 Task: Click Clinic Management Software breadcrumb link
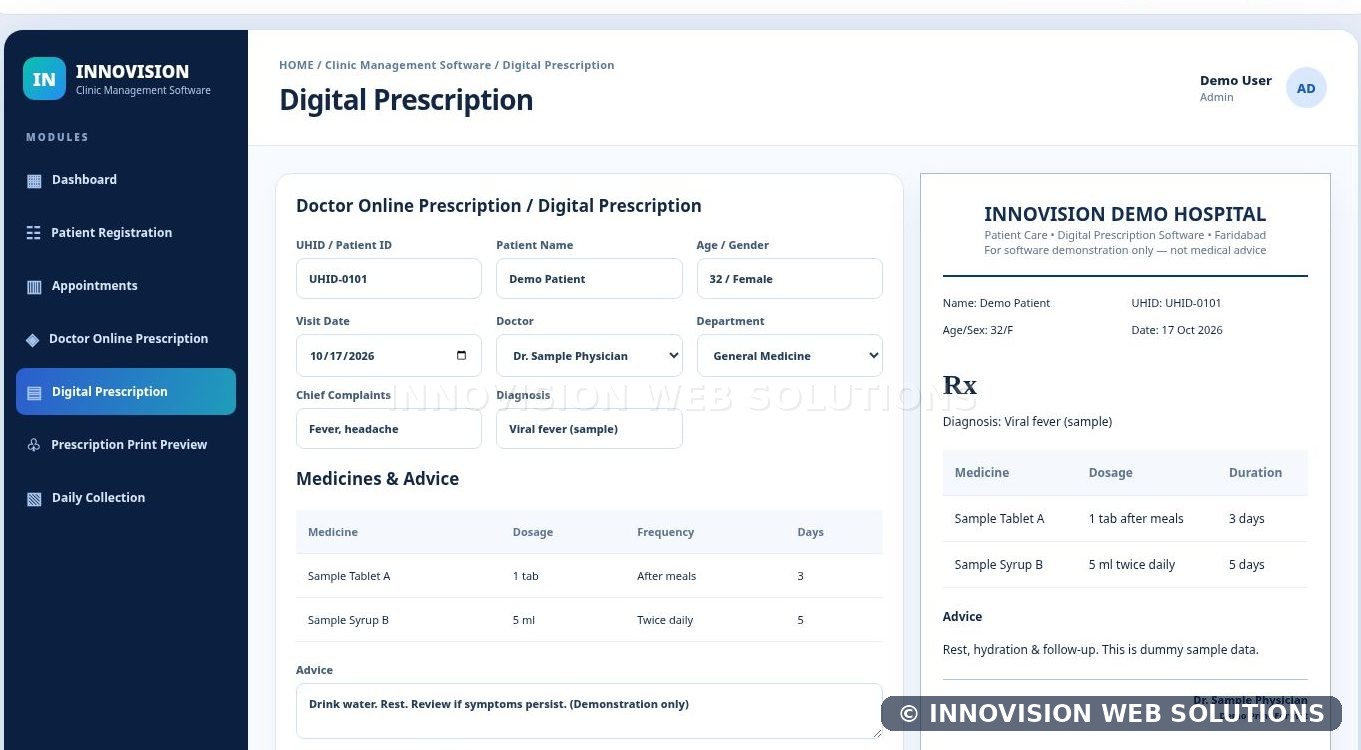tap(408, 65)
